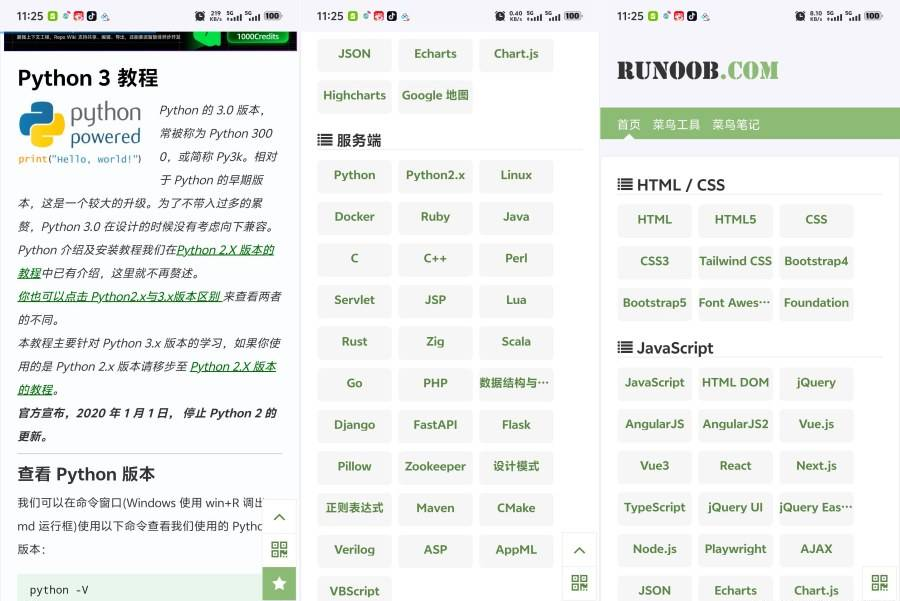The height and width of the screenshot is (601, 900).
Task: Open the HTML5 tutorial
Action: (735, 220)
